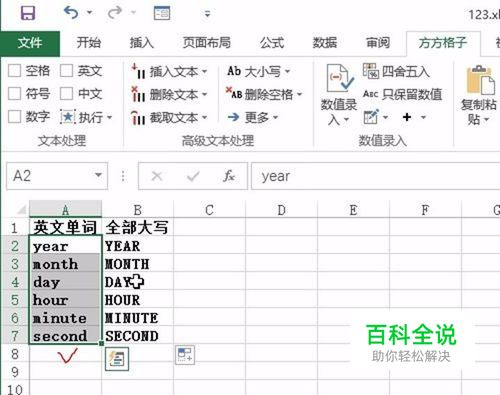Click the 数值录入 large document icon
The height and width of the screenshot is (395, 500).
pyautogui.click(x=339, y=79)
